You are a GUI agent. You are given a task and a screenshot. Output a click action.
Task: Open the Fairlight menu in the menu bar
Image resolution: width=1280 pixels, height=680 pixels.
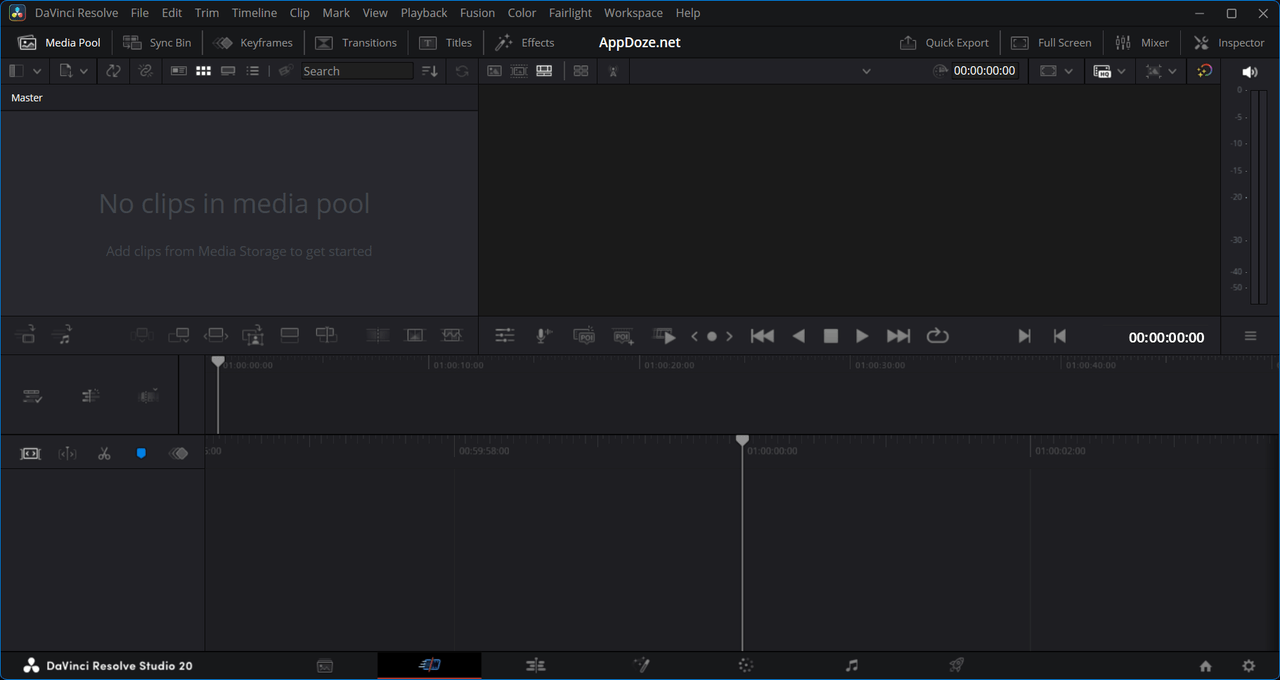(x=570, y=13)
